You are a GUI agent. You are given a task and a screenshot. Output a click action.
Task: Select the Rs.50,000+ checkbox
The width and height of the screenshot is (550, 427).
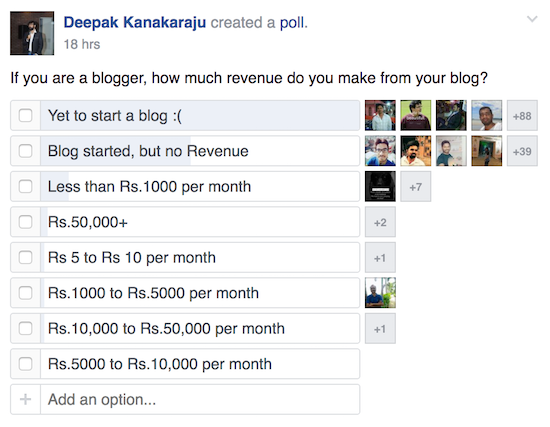[x=26, y=222]
